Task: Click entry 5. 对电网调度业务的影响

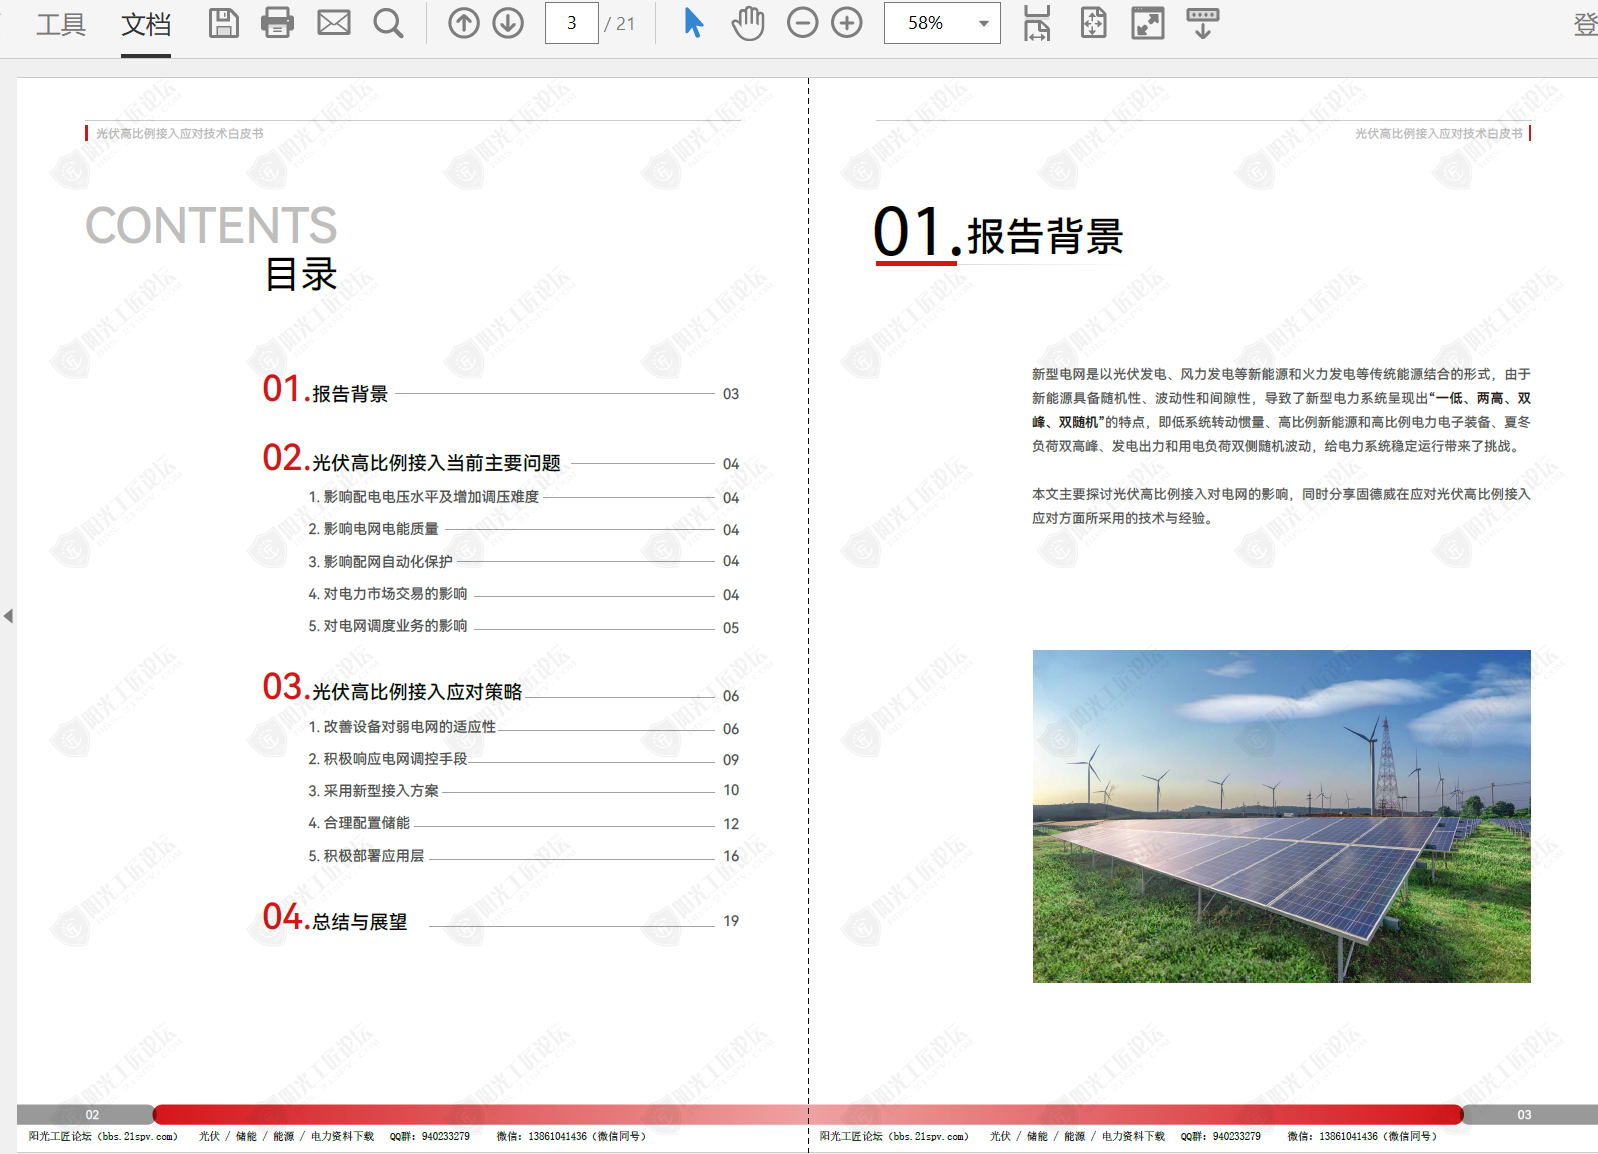Action: click(x=388, y=626)
